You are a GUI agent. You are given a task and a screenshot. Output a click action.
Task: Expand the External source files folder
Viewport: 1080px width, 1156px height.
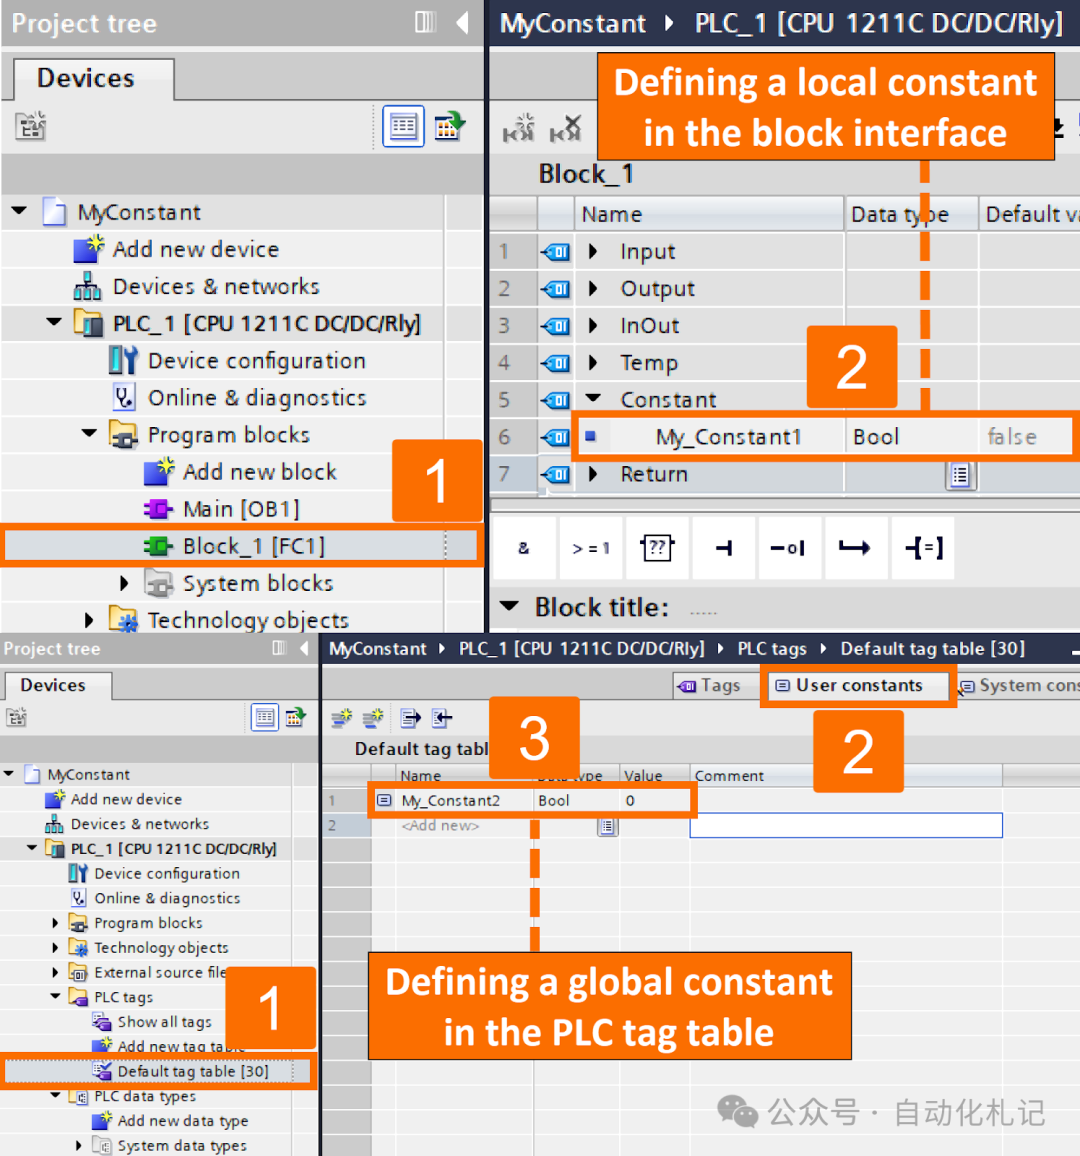tap(55, 972)
